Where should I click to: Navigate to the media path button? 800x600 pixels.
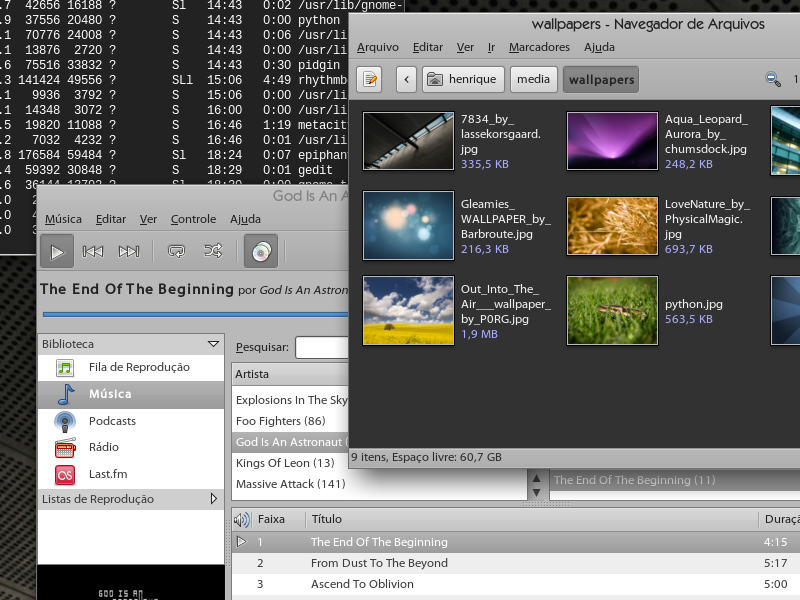pyautogui.click(x=533, y=80)
